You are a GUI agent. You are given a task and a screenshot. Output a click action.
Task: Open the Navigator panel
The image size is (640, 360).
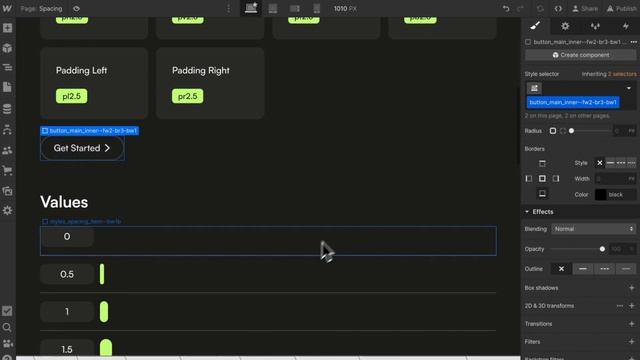7,67
